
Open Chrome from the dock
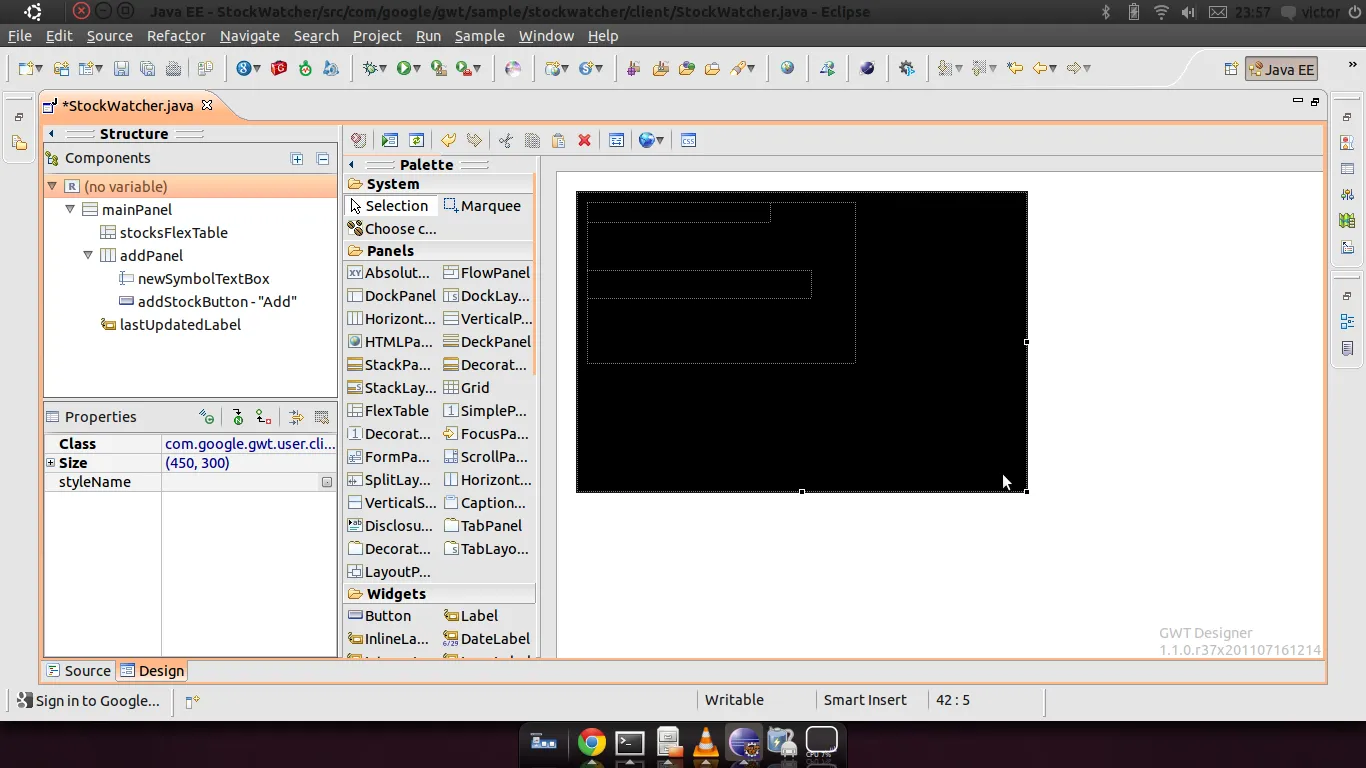point(591,742)
